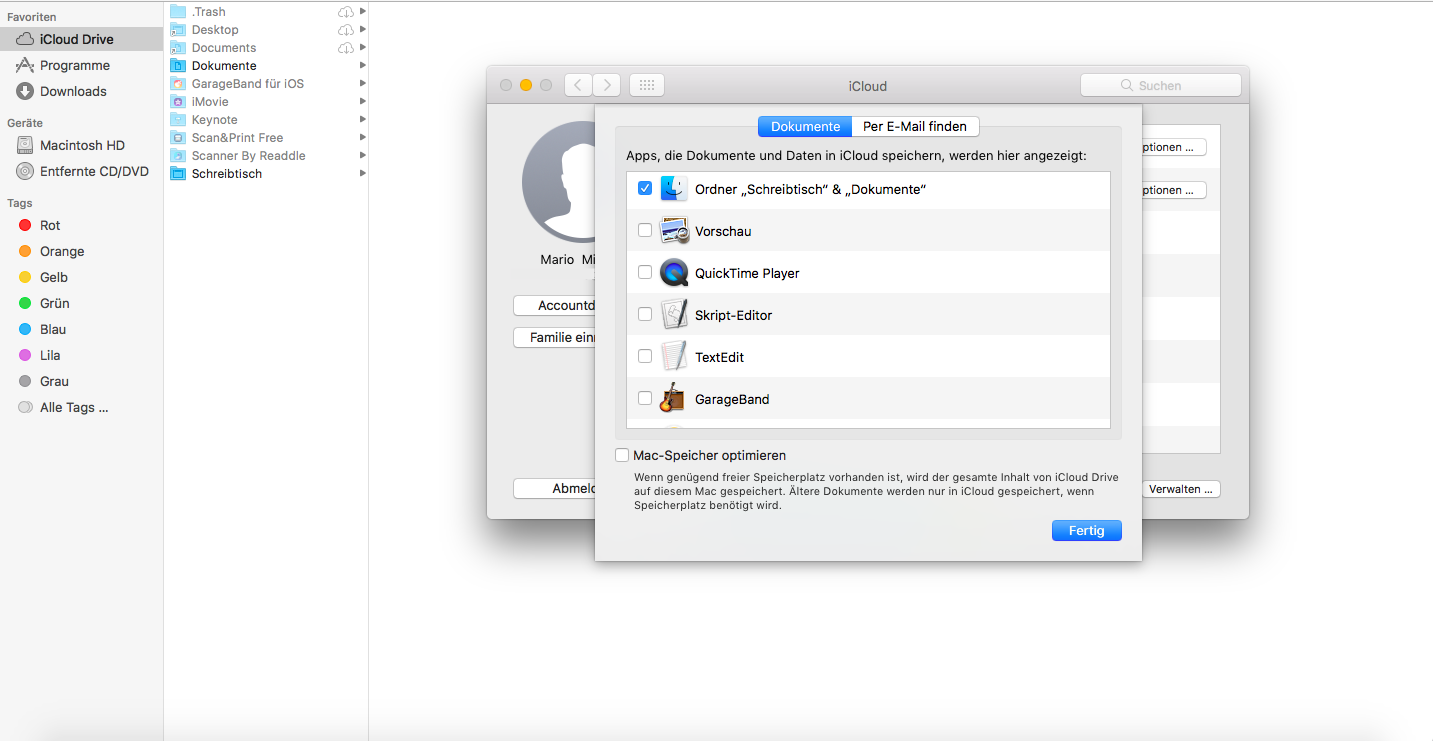Viewport: 1433px width, 741px height.
Task: Click the Vorschau app icon
Action: (674, 231)
